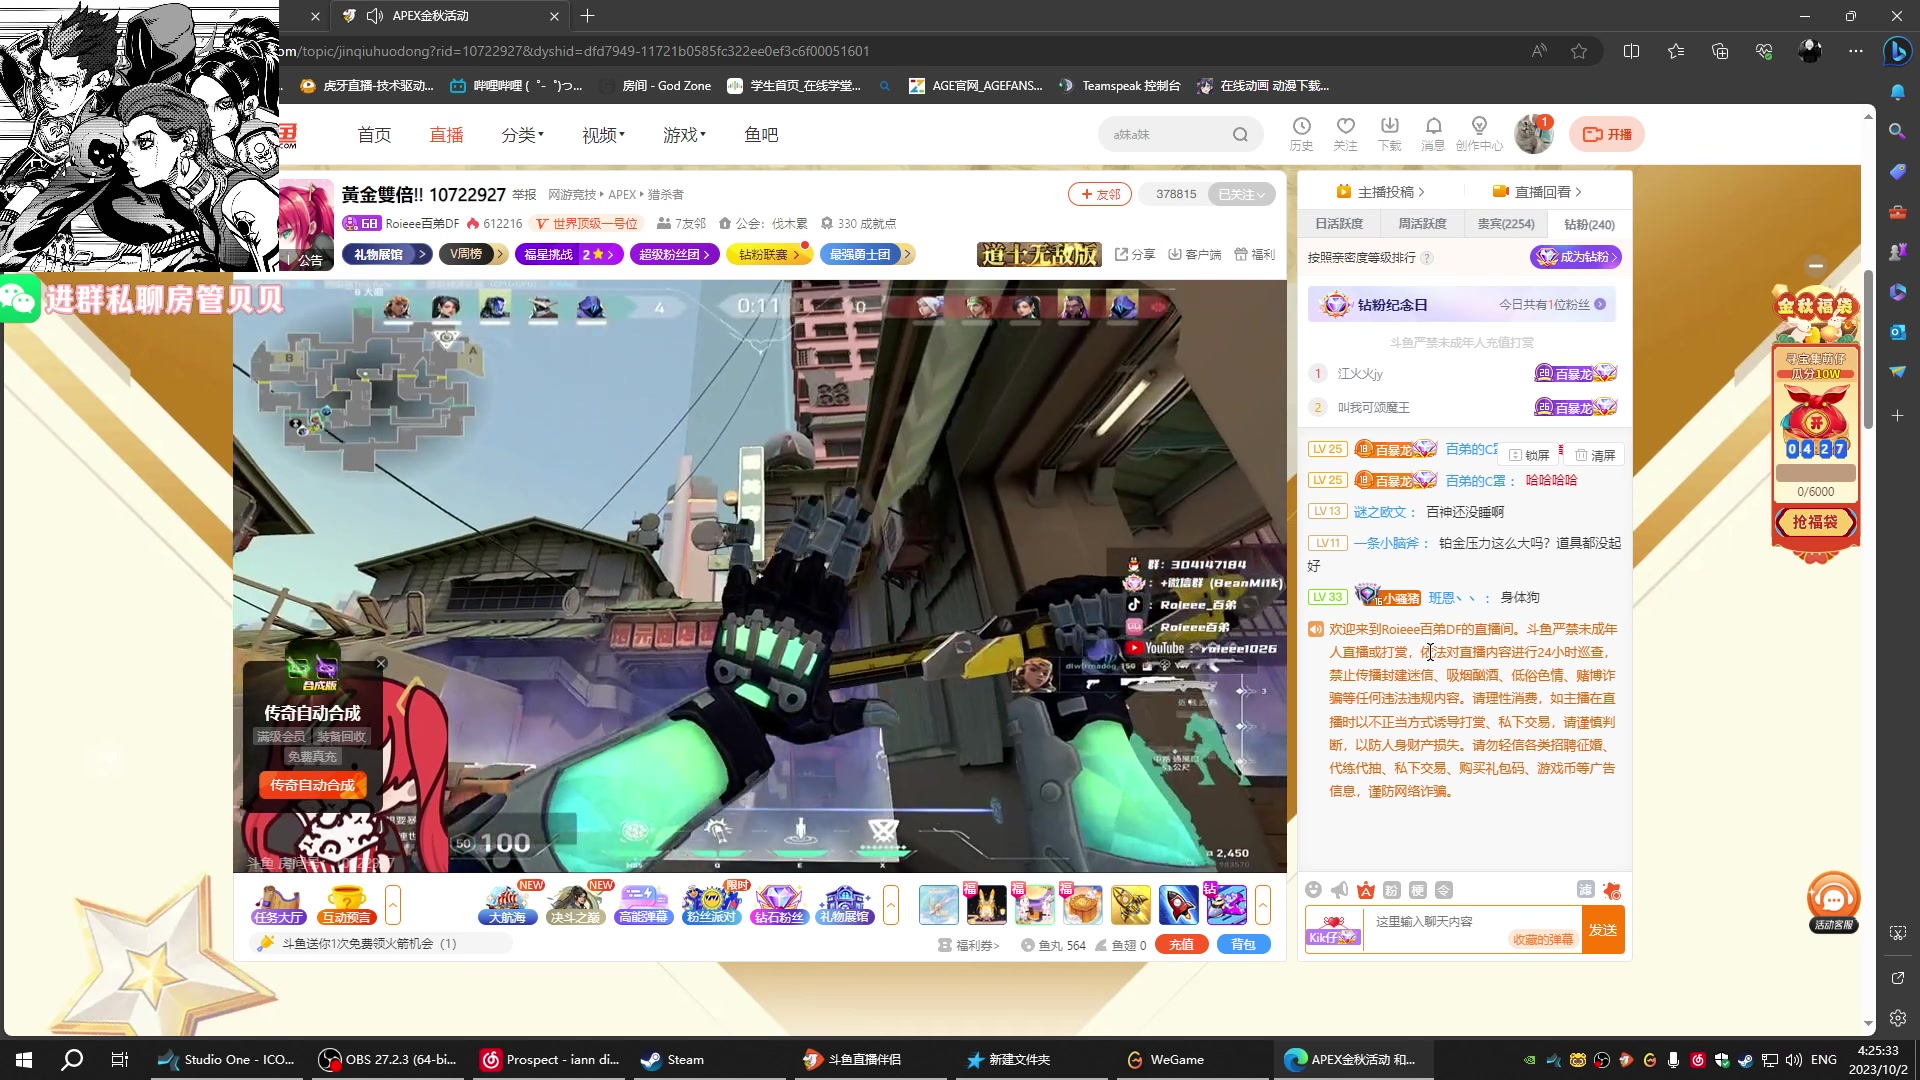1920x1080 pixels.
Task: Open 大航海 ship activity icon
Action: pos(508,905)
